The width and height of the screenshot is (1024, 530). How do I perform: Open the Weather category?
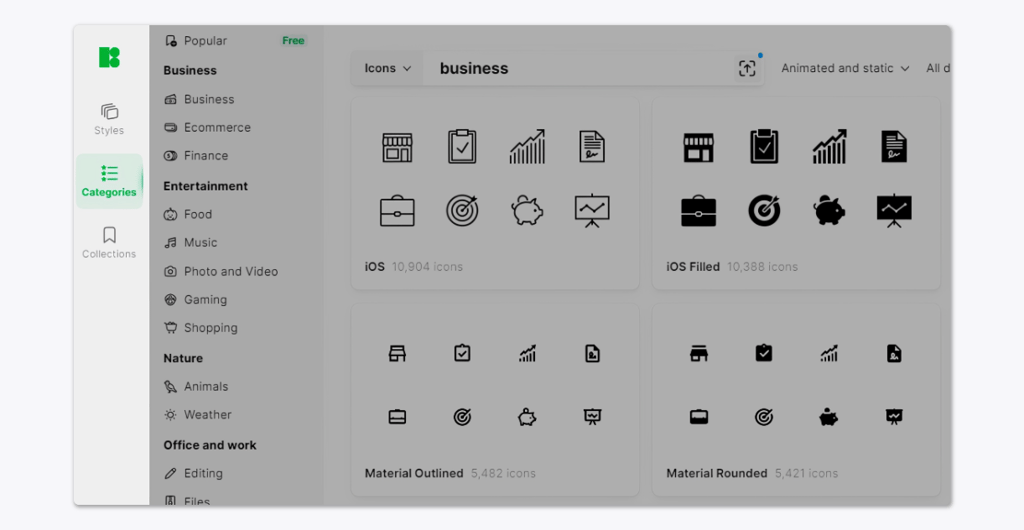point(197,414)
